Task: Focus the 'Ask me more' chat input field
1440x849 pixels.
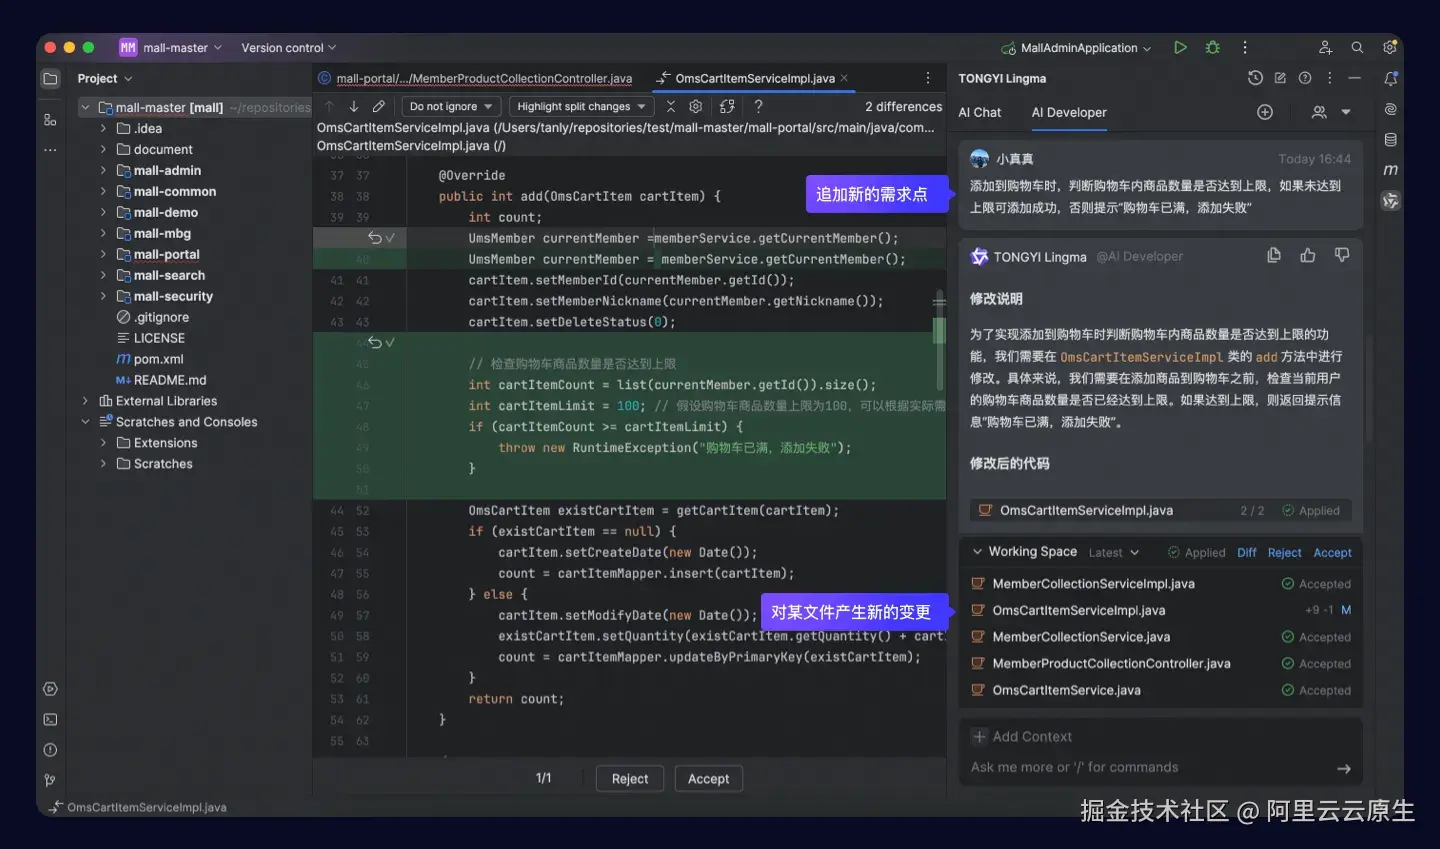Action: 1150,768
